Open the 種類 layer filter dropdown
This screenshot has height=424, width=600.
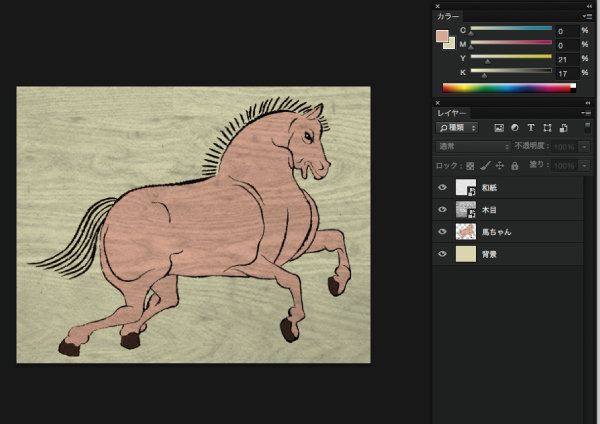458,128
